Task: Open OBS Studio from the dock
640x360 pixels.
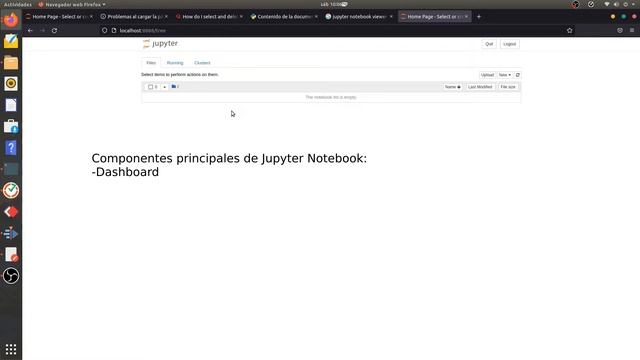Action: [11, 276]
